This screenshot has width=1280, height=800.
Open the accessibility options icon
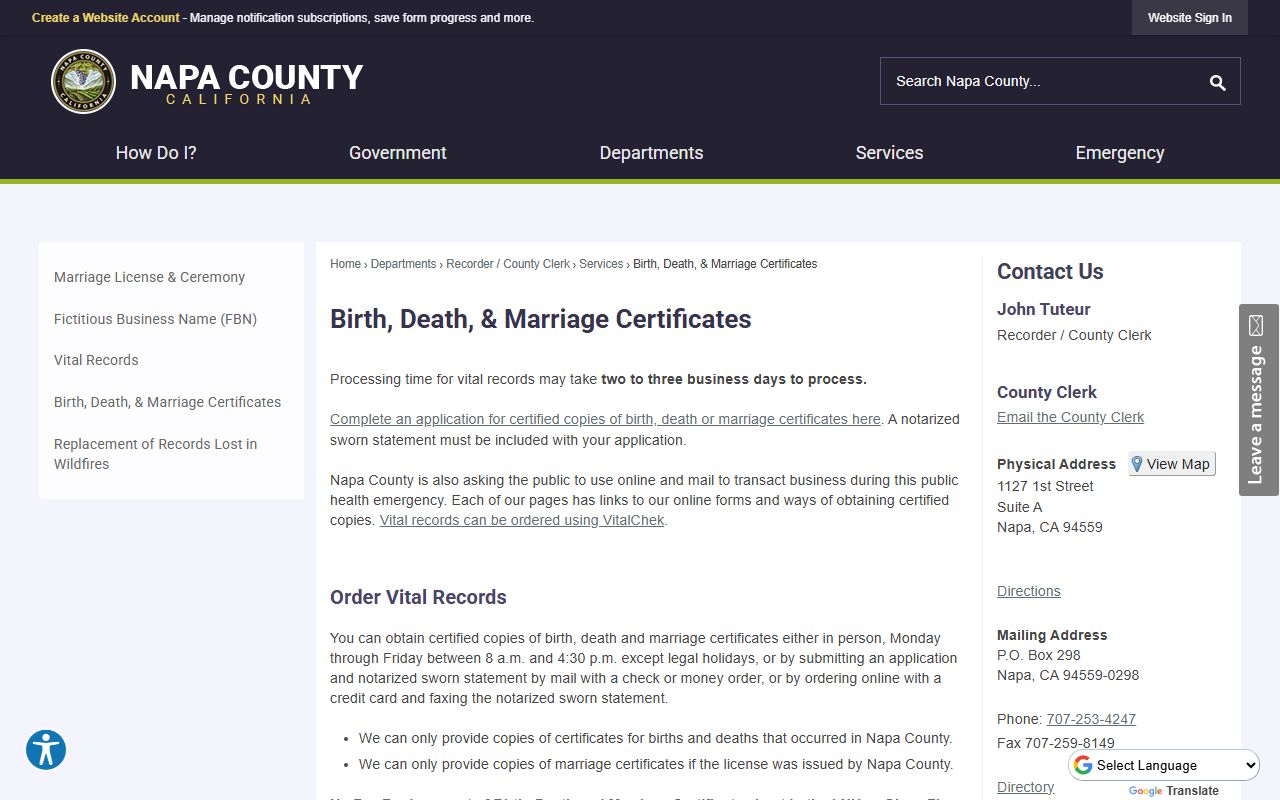pos(46,750)
